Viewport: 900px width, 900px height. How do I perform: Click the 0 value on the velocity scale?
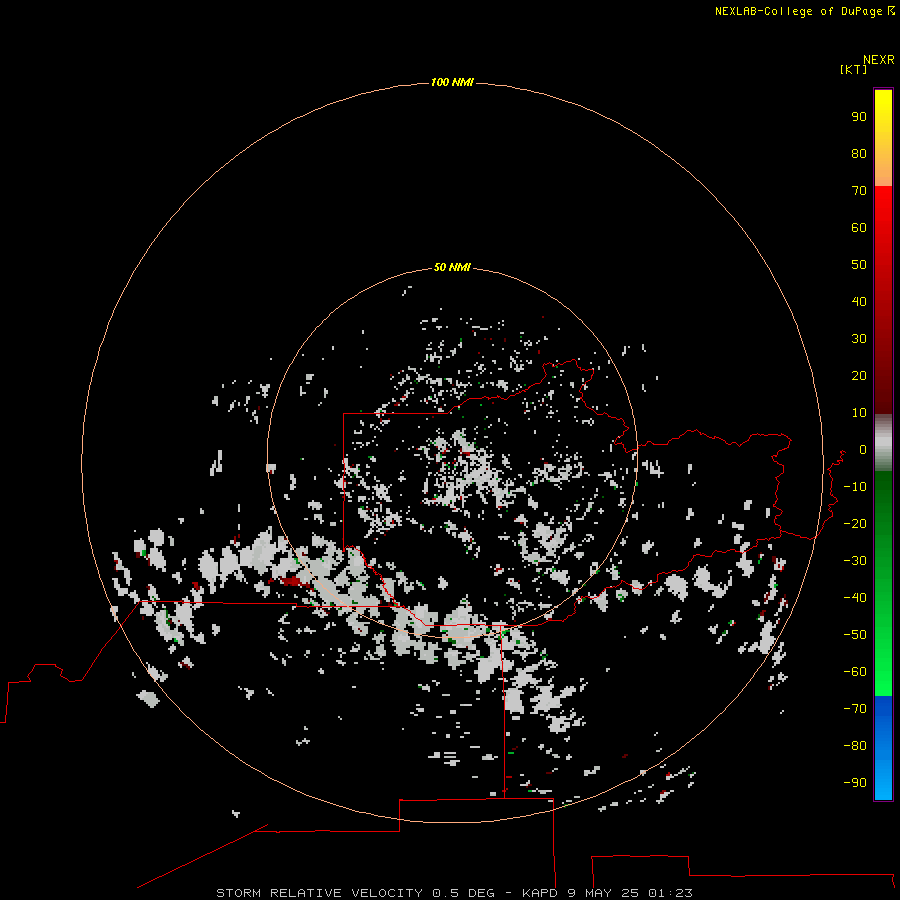(863, 449)
